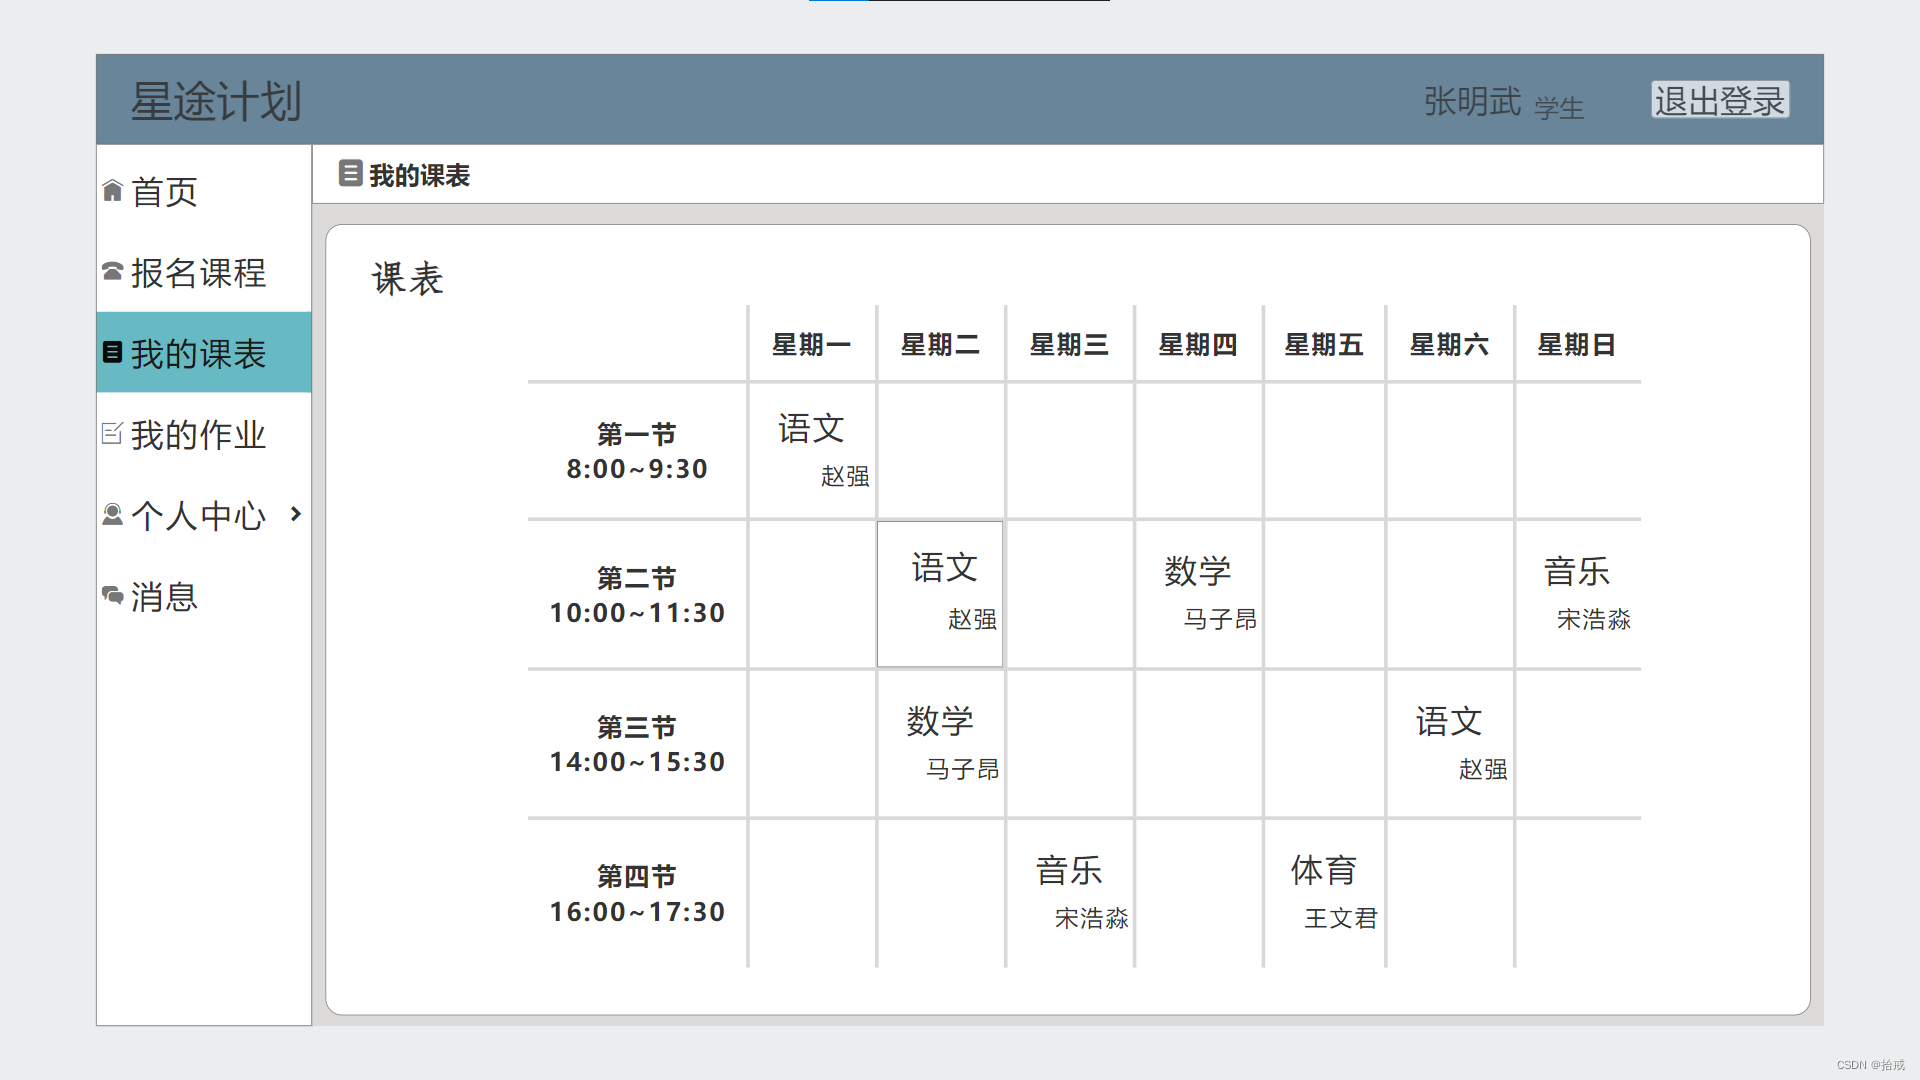Click the 张明武 username in header

click(1472, 101)
